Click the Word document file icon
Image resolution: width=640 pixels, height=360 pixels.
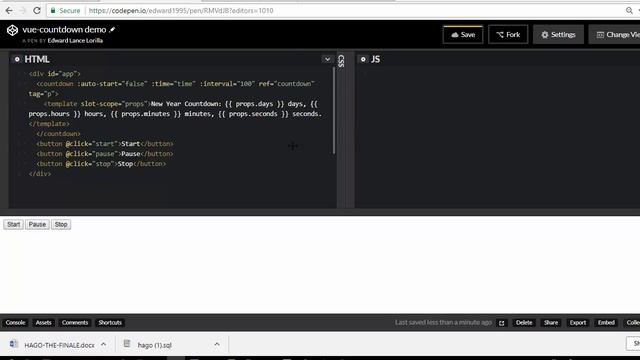pos(13,344)
